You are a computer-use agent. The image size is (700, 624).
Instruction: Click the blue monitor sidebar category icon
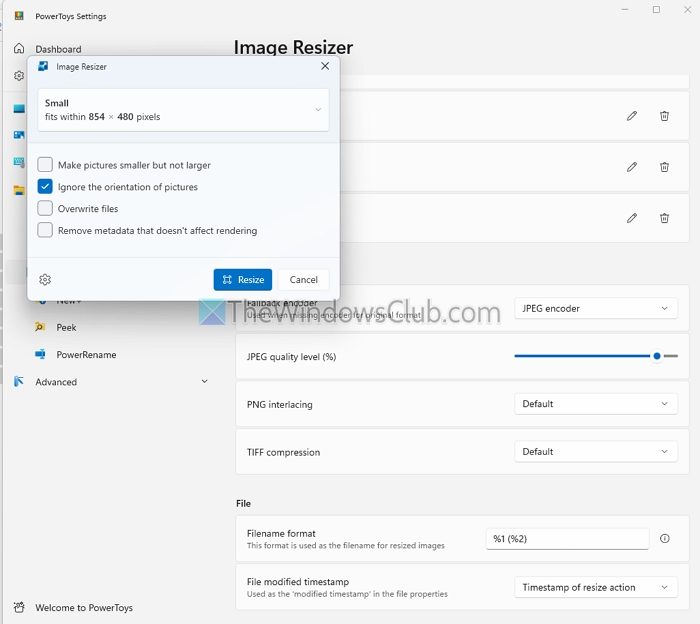(19, 108)
